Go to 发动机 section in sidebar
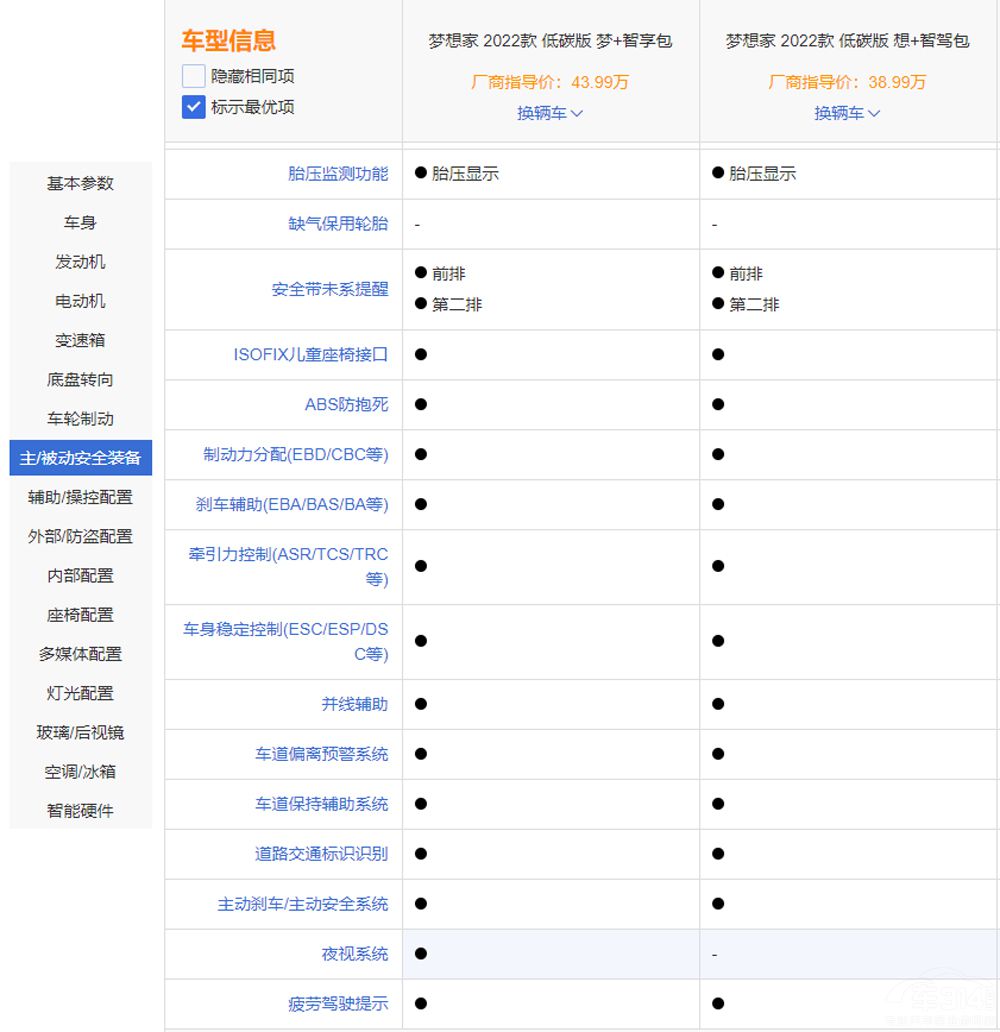1000x1032 pixels. [x=80, y=262]
